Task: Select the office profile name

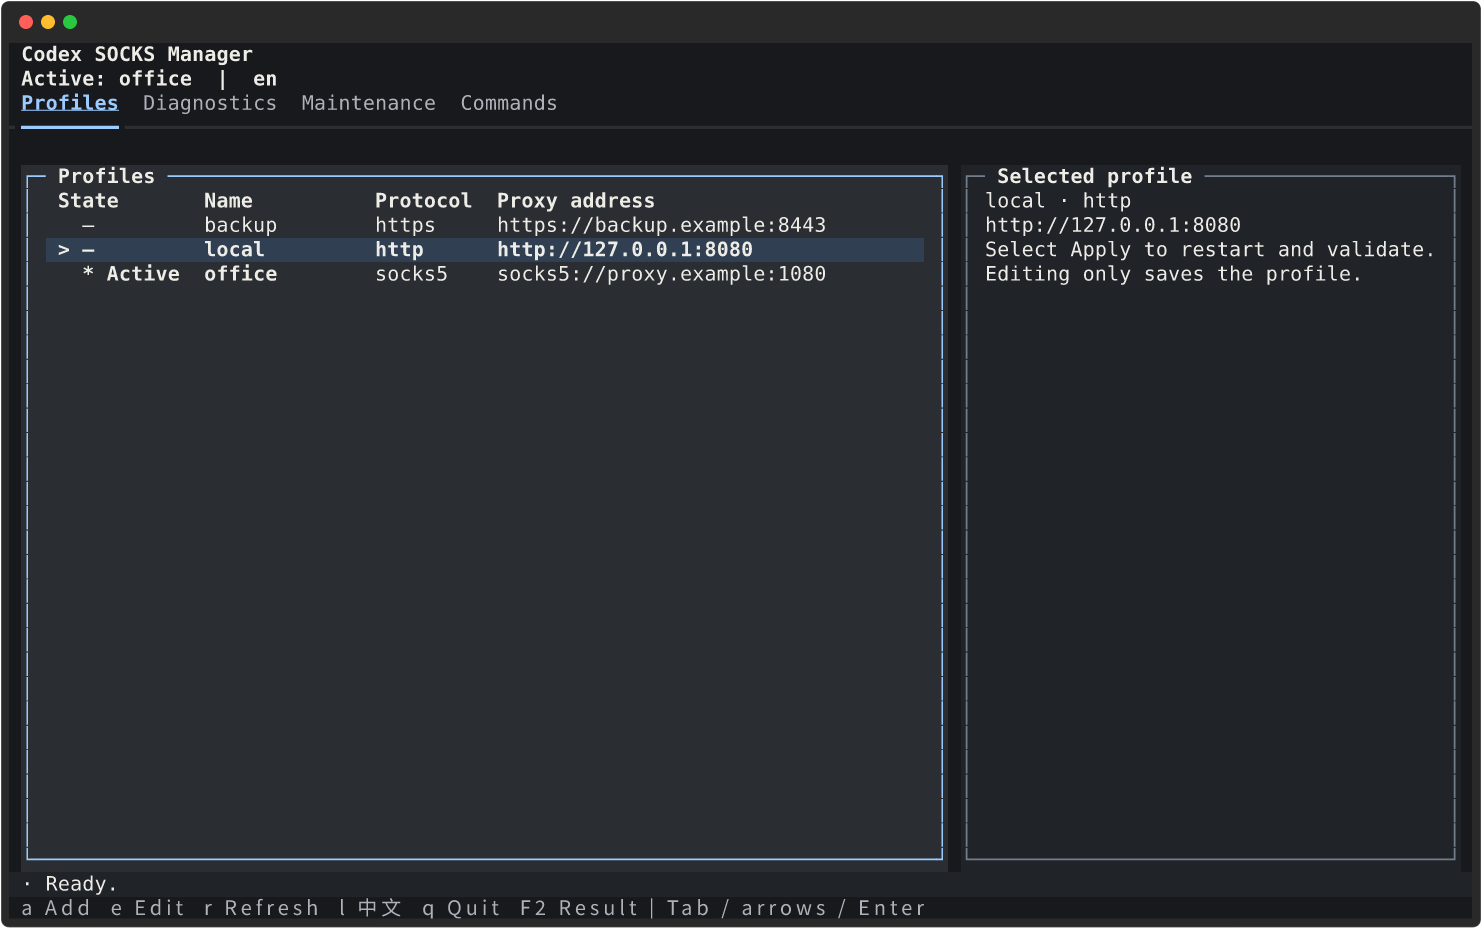Action: (241, 274)
